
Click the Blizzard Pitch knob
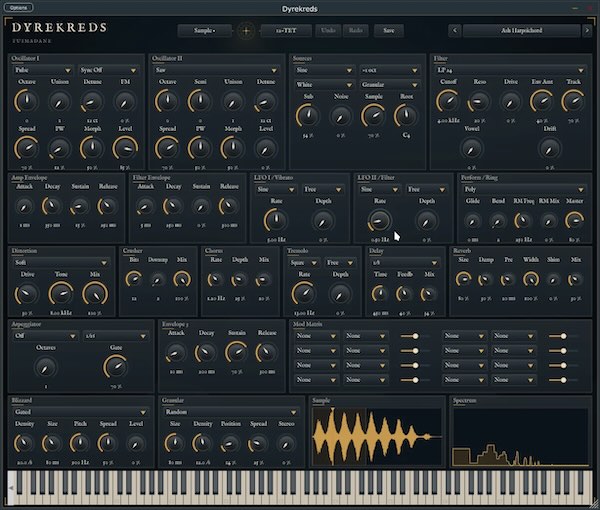coord(80,443)
